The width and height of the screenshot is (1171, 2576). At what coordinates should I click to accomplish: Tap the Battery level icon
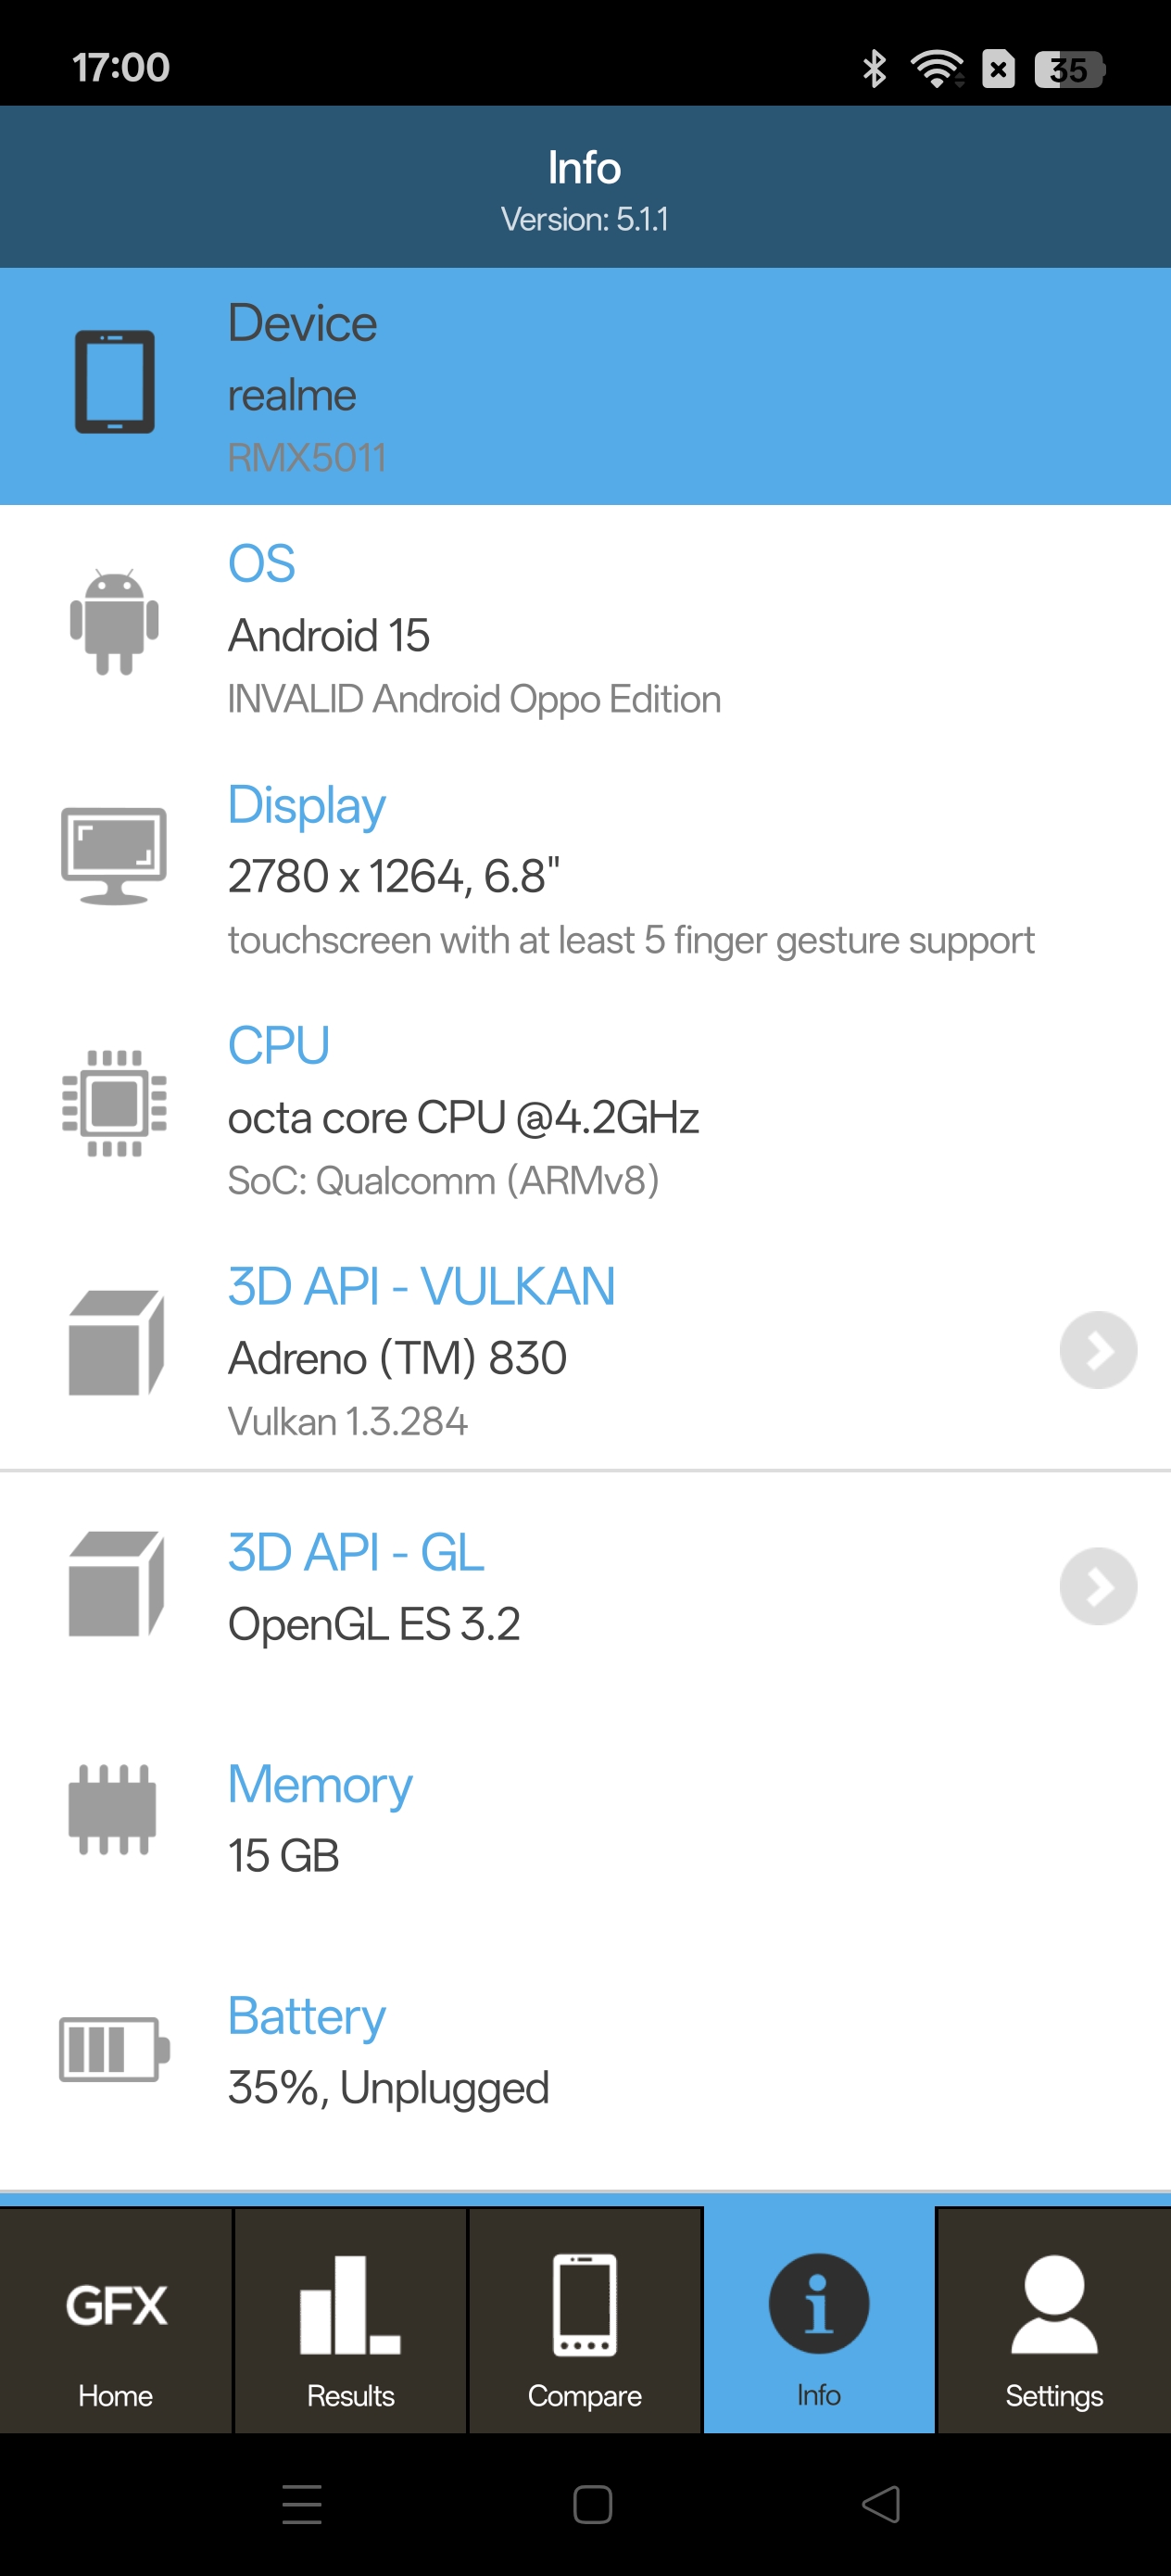coord(114,2049)
